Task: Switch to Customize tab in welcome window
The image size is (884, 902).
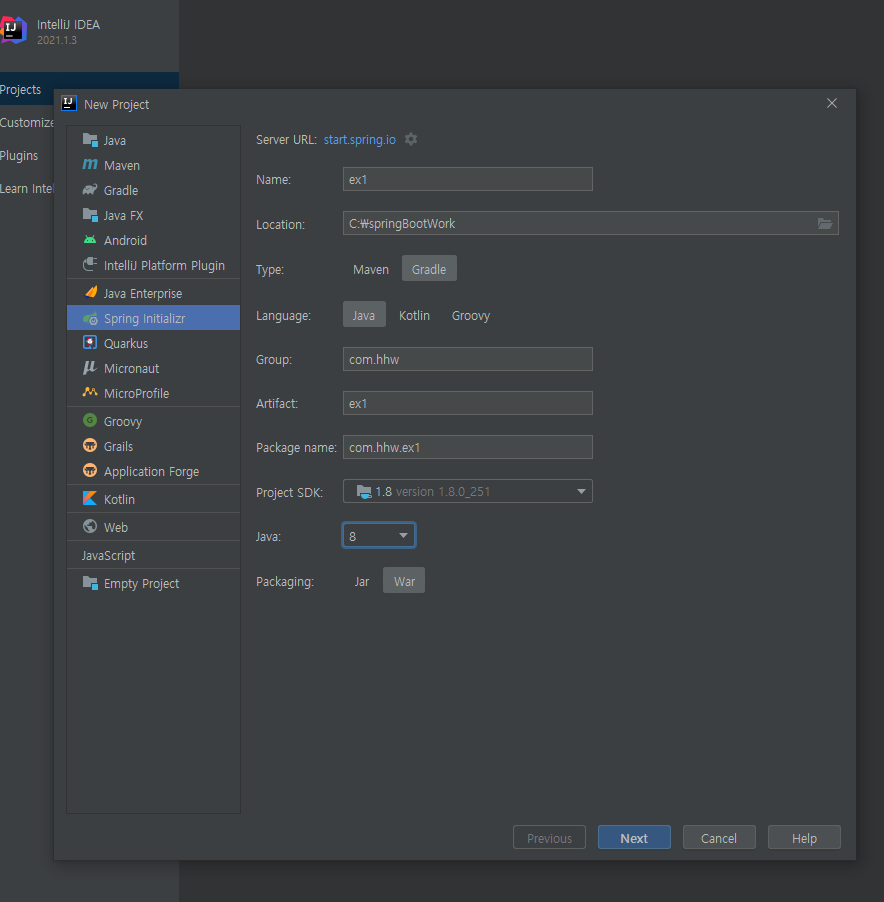Action: [x=27, y=123]
